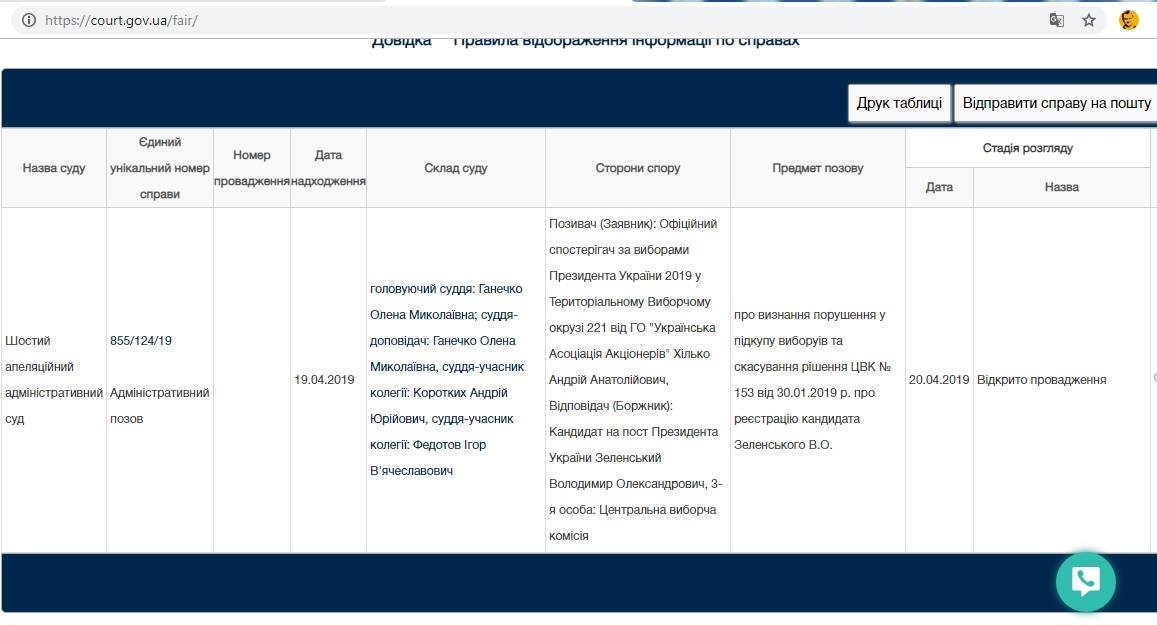The image size is (1157, 625).
Task: Bookmark this page using the star icon
Action: [1089, 20]
